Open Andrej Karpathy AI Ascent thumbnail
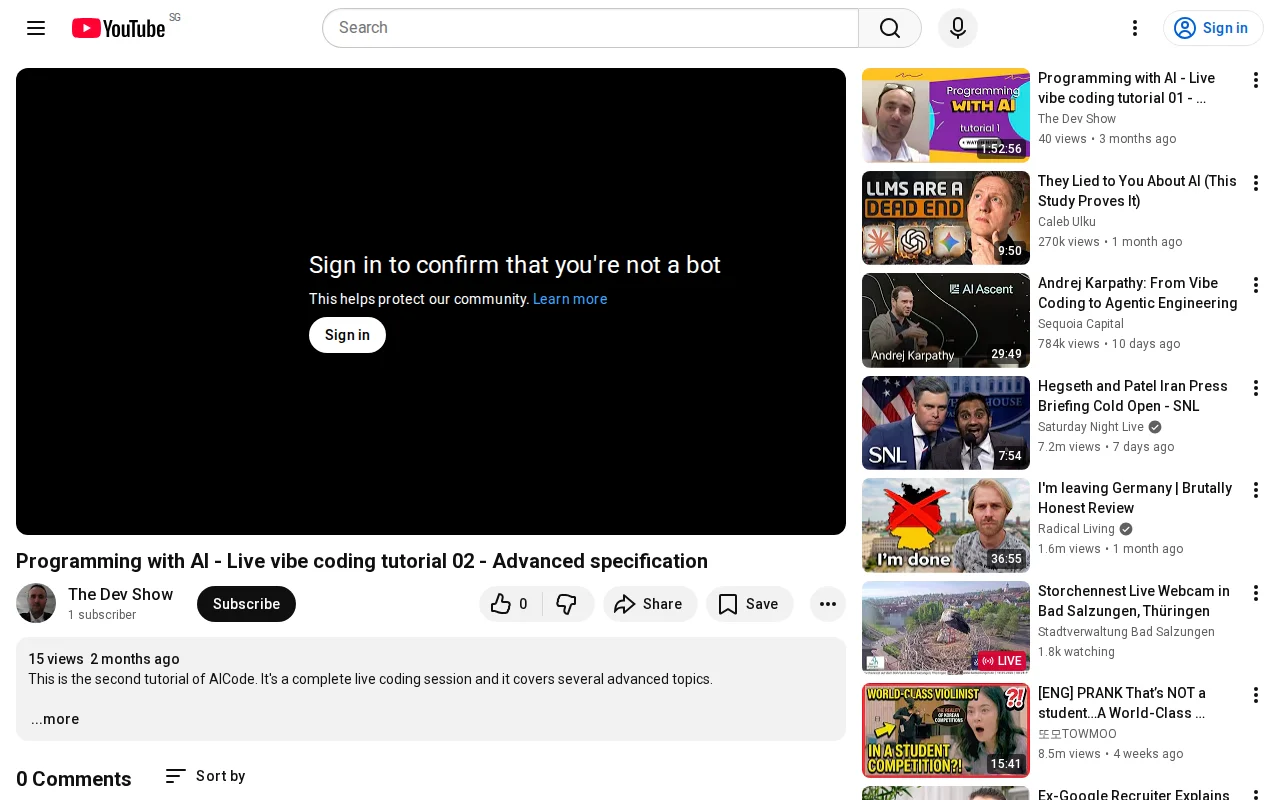 pos(946,320)
